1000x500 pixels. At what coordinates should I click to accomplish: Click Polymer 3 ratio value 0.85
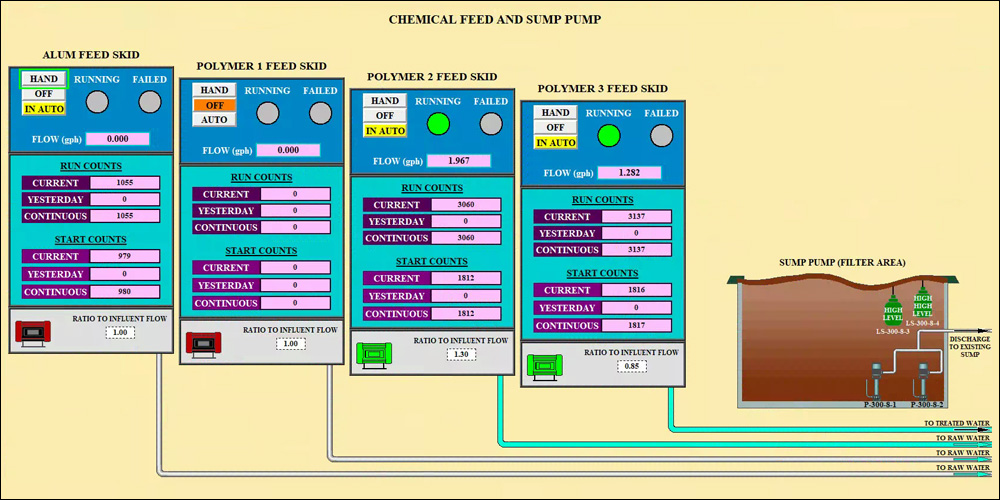pos(631,366)
